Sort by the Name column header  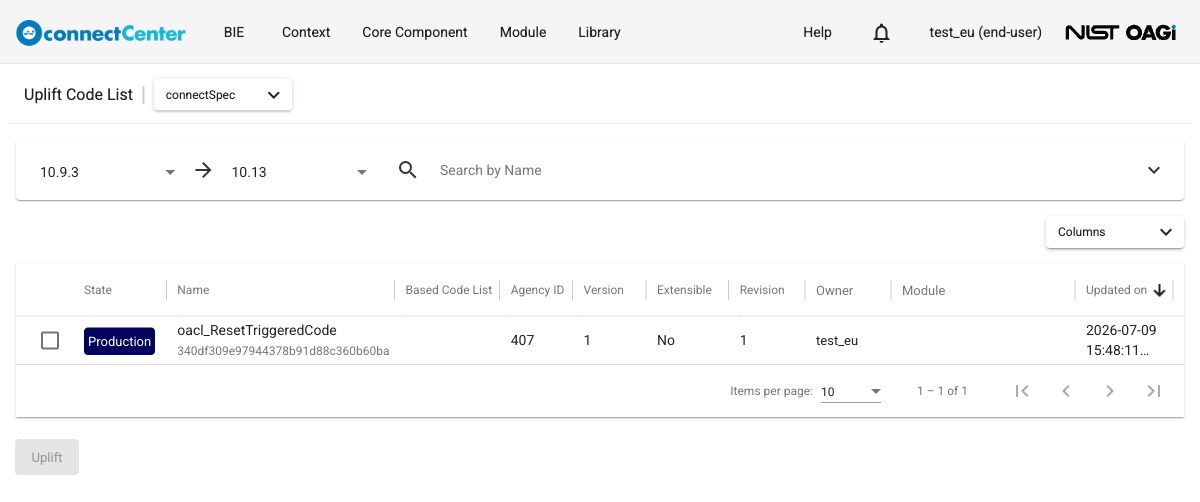(193, 290)
